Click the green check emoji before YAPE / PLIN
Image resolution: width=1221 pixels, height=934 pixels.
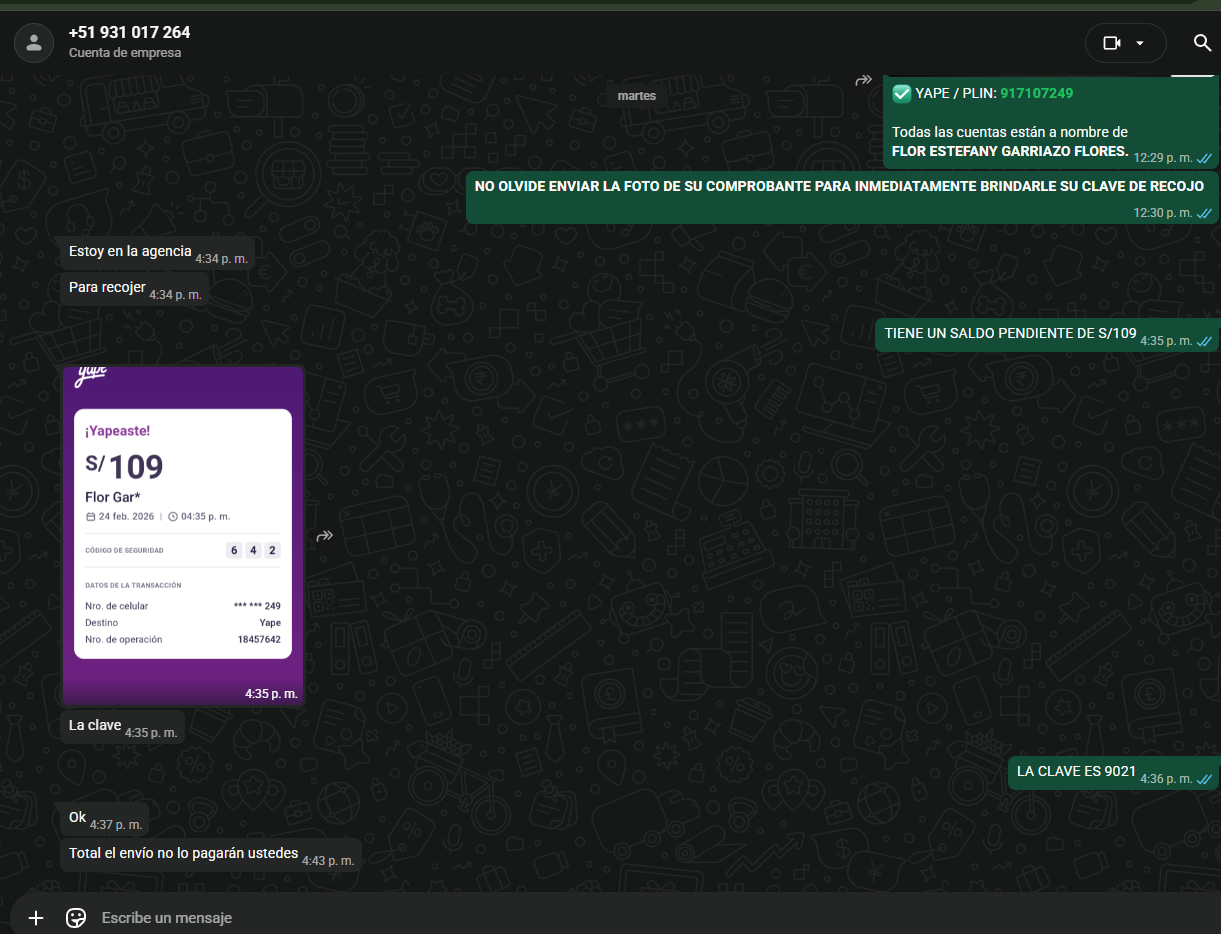(x=901, y=93)
